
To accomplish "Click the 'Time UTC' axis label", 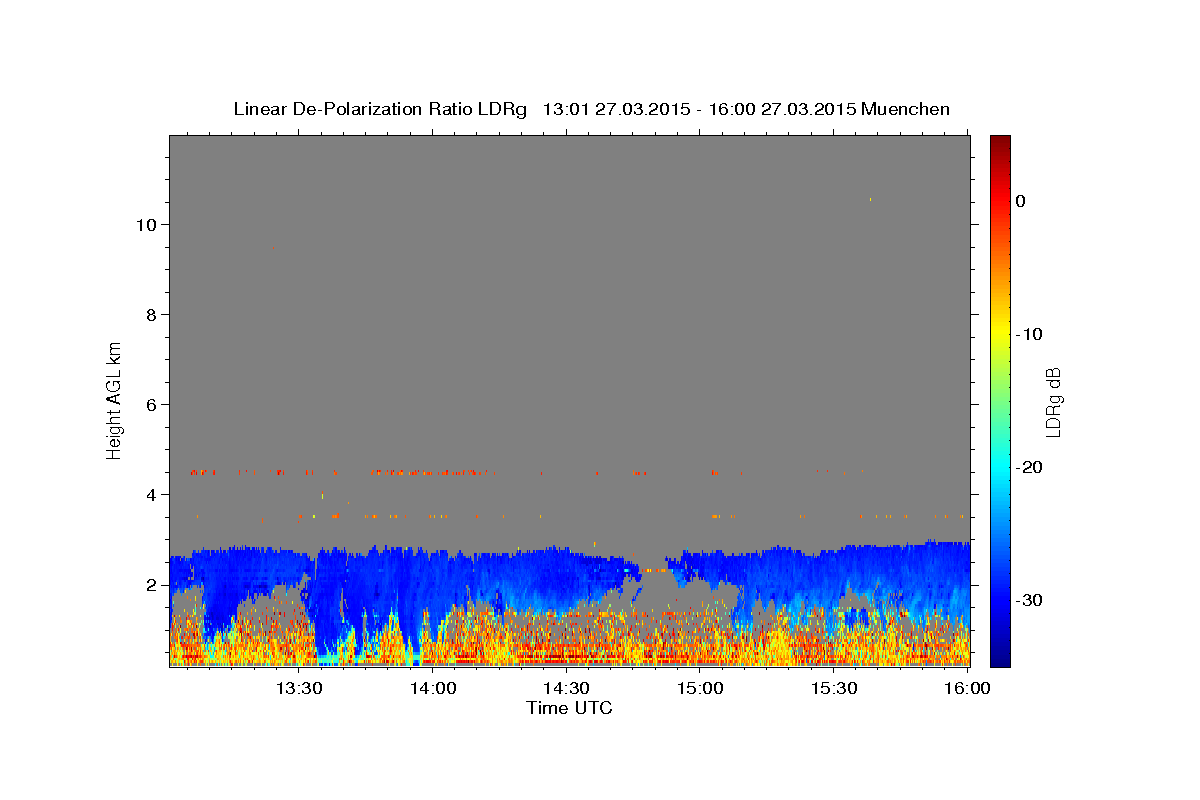I will [569, 708].
